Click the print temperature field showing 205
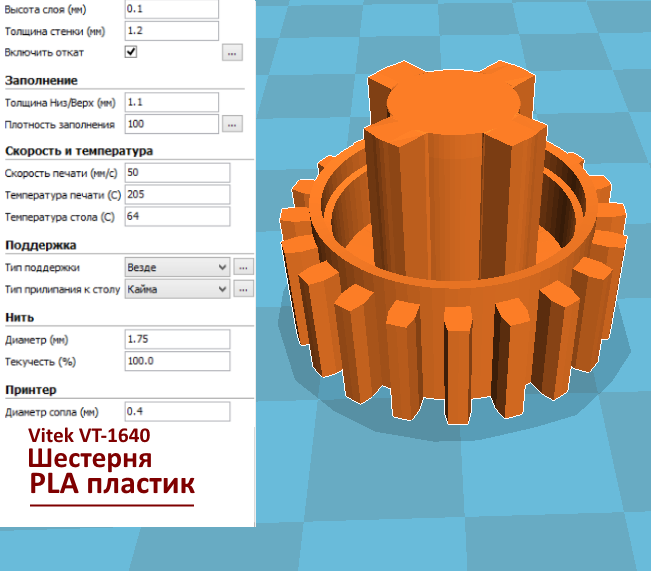Screen dimensions: 651x571 pyautogui.click(x=177, y=194)
